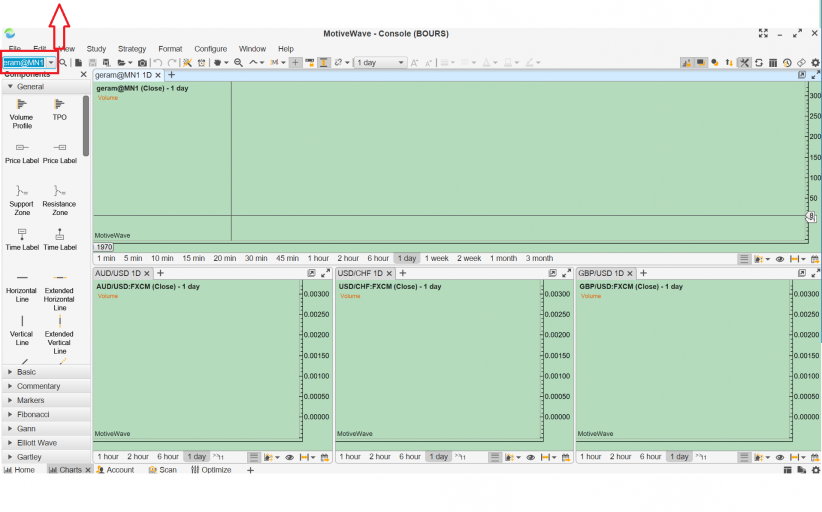This screenshot has height=512, width=822.
Task: Click the zoom out magnifier icon
Action: 239,62
